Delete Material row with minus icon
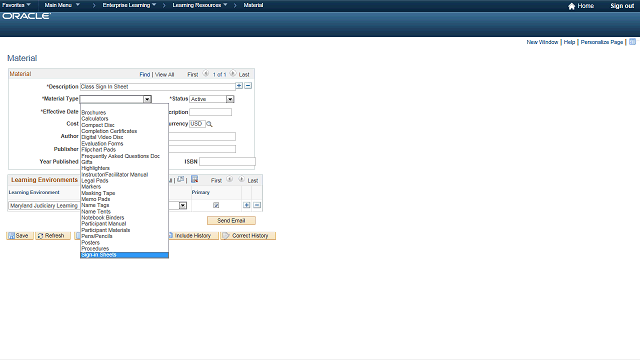This screenshot has width=640, height=360. coord(248,86)
